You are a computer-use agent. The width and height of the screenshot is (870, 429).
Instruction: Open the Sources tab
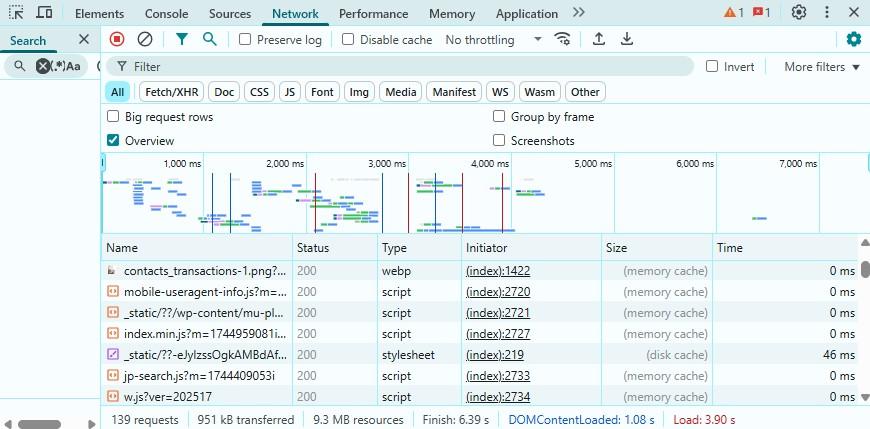[x=230, y=14]
